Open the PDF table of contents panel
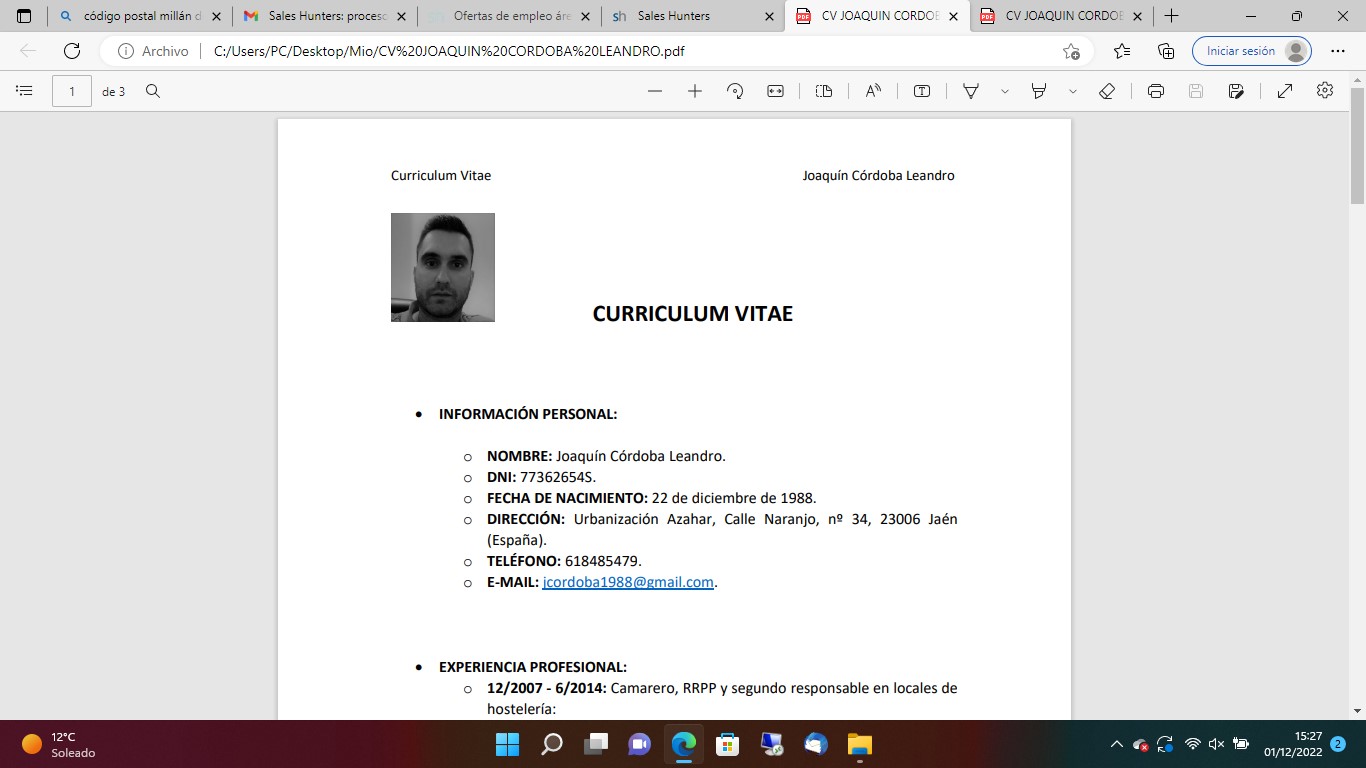1366x768 pixels. (25, 91)
